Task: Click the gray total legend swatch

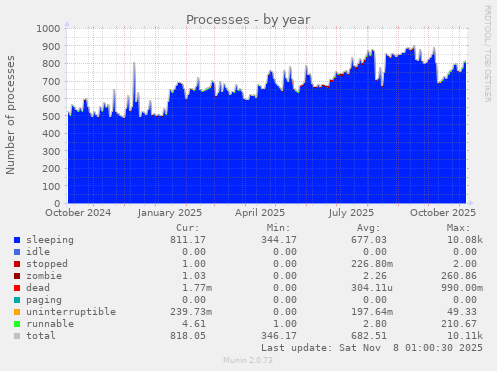Action: tap(17, 336)
